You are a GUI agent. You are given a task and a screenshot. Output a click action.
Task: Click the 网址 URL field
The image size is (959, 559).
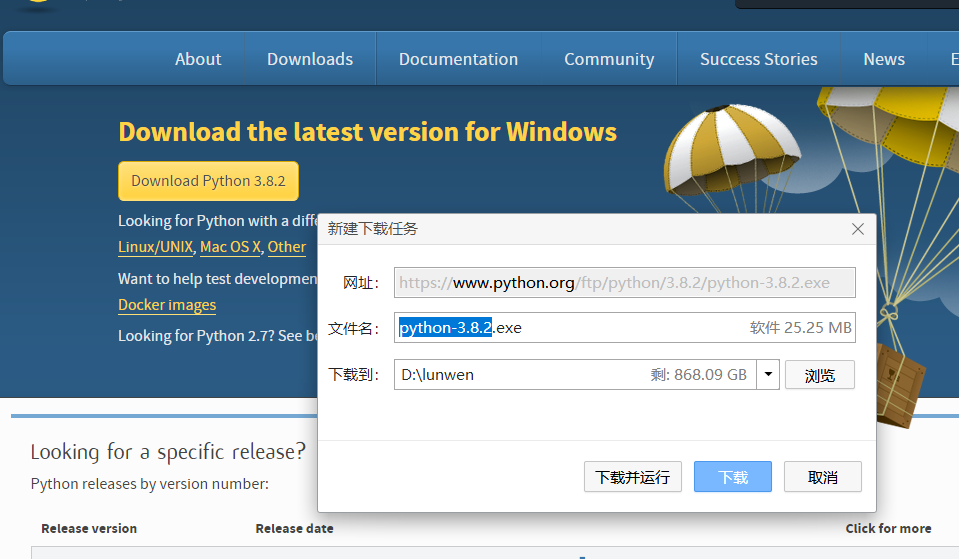(624, 283)
